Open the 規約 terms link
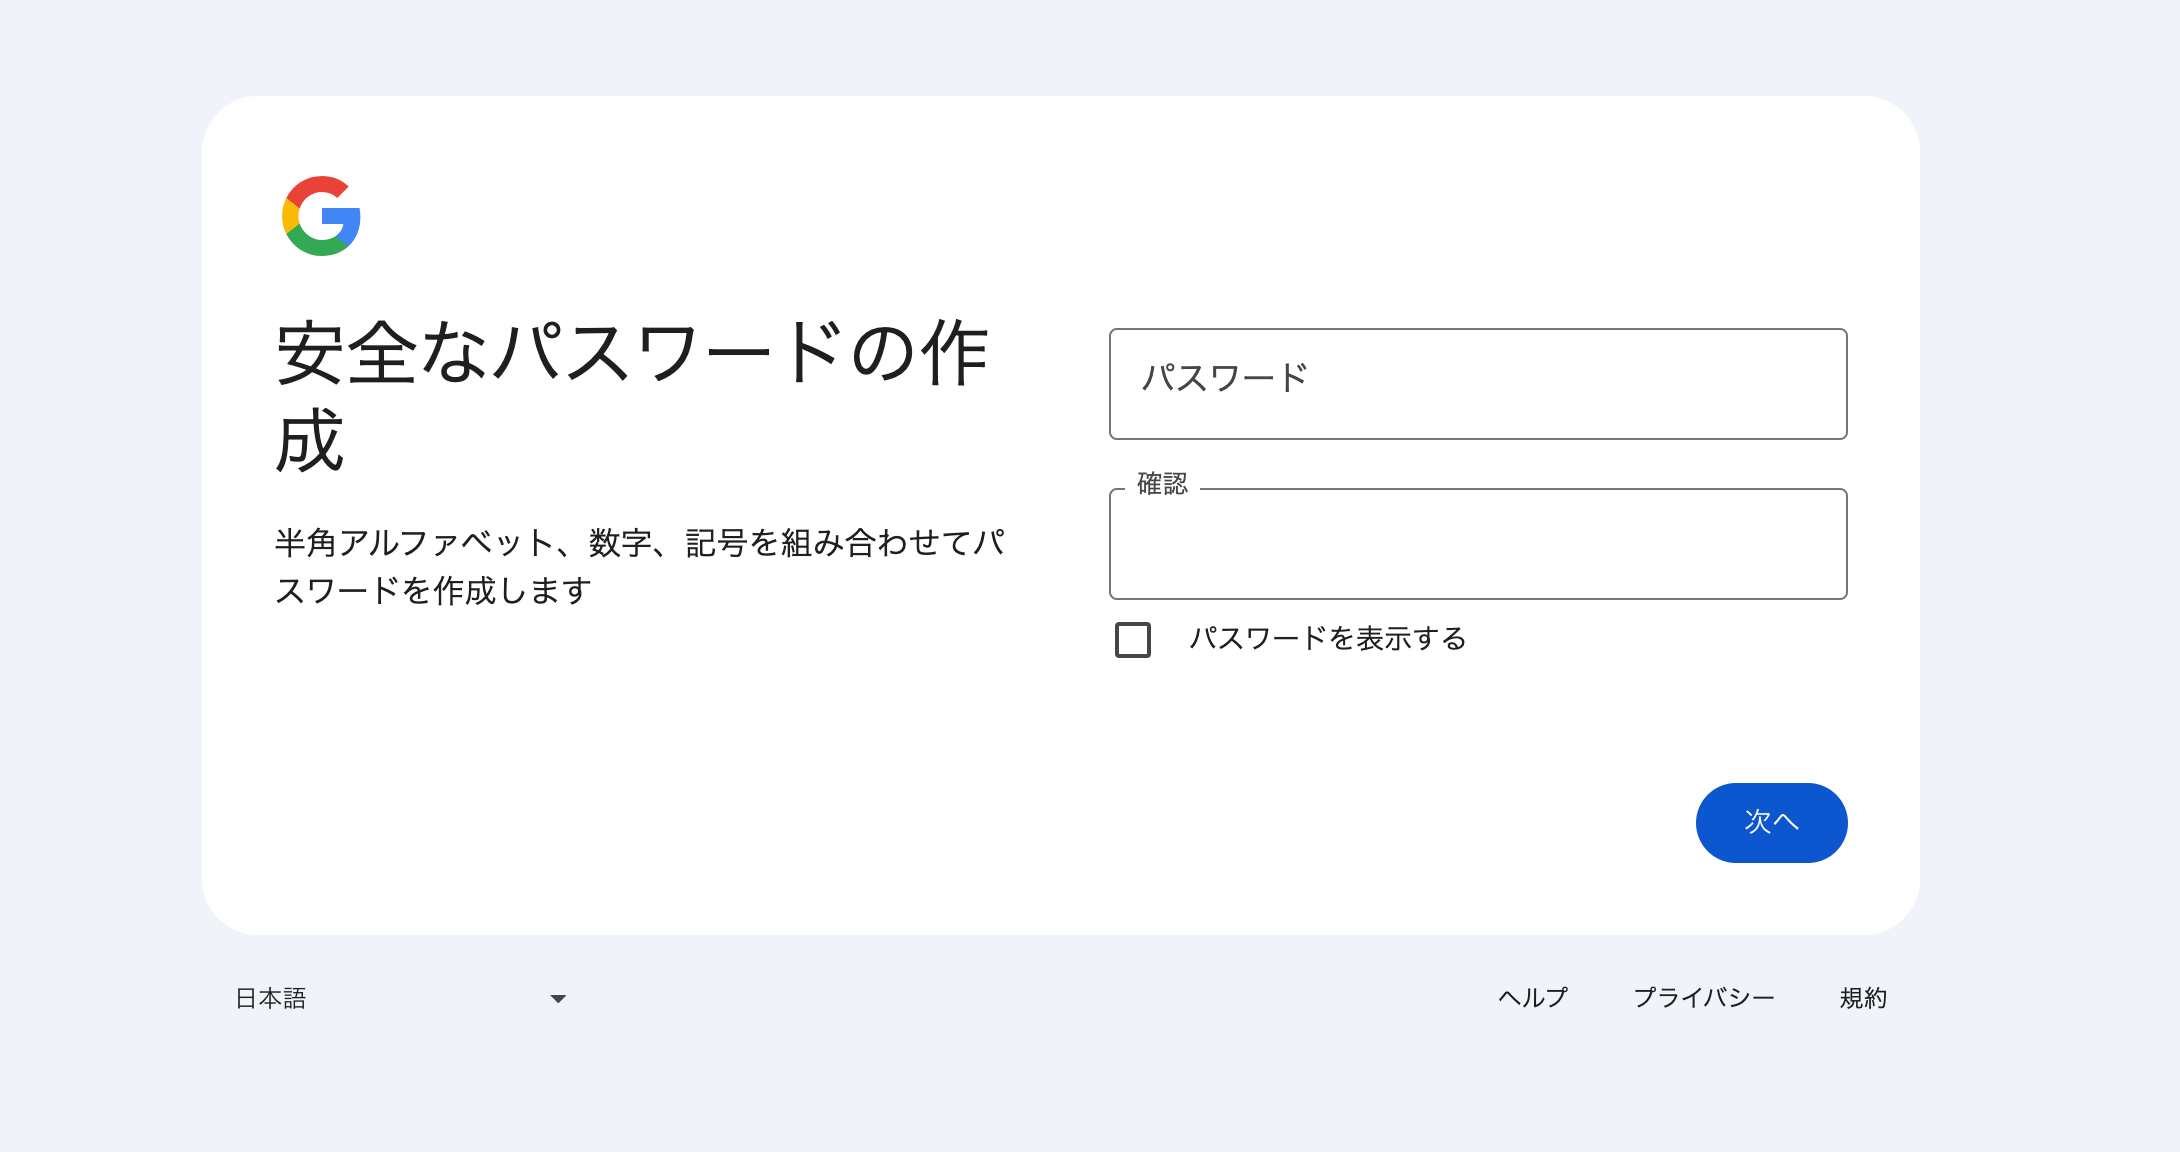Image resolution: width=2180 pixels, height=1152 pixels. click(1862, 998)
